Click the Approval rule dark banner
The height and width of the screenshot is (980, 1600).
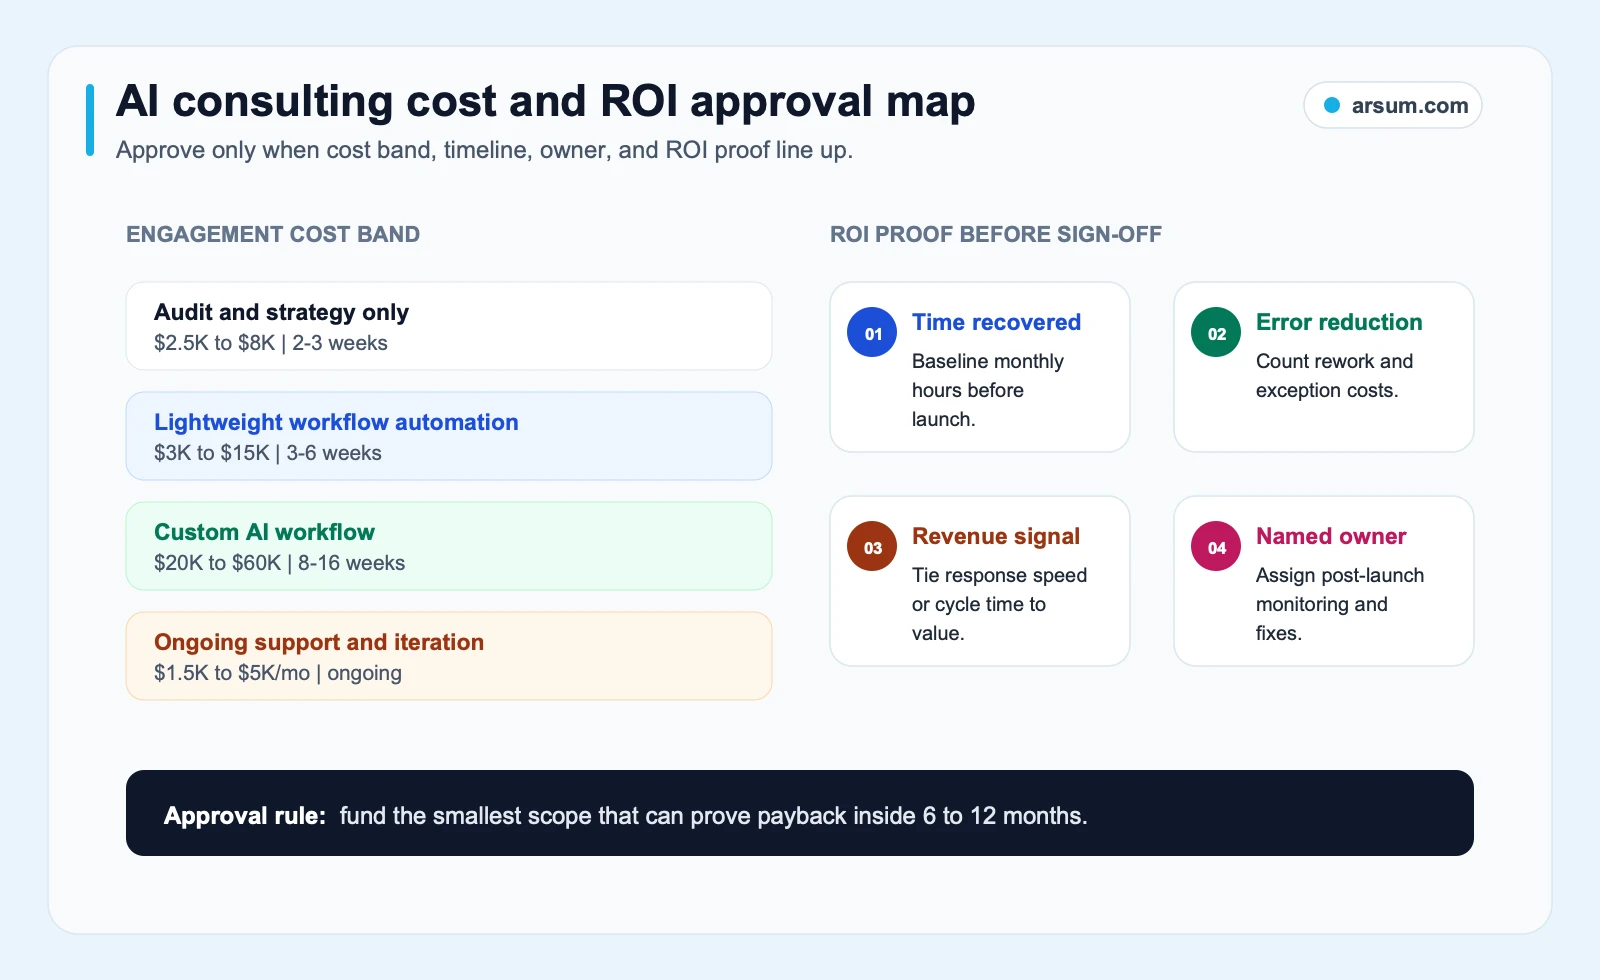pos(800,813)
